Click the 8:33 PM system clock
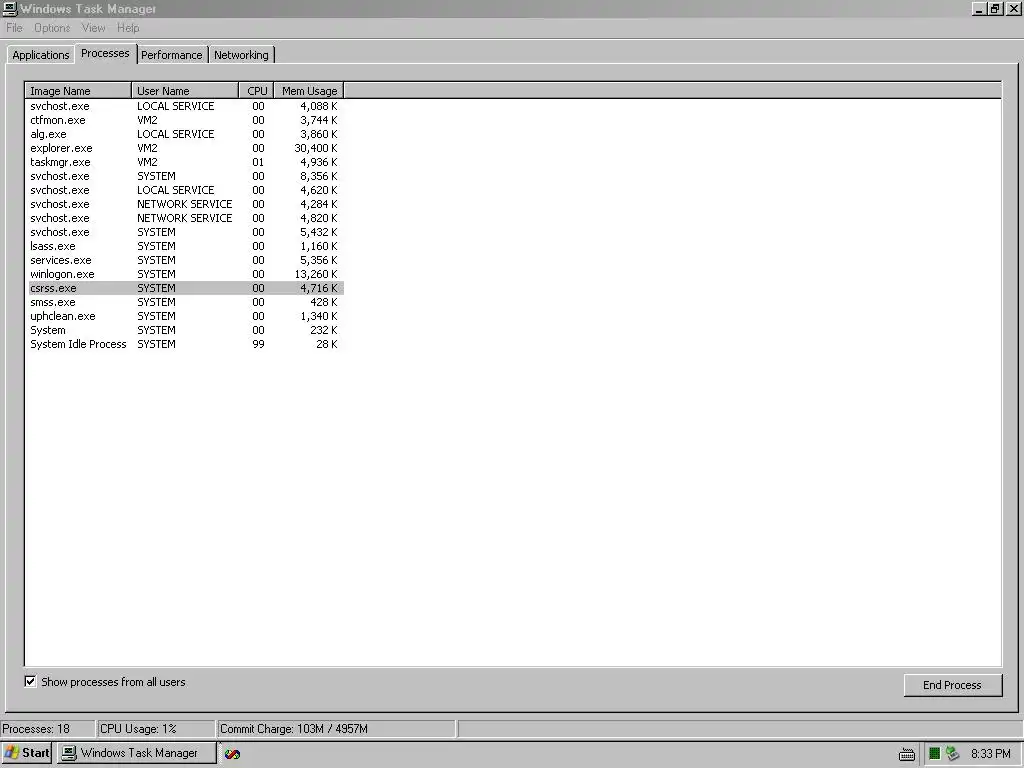The width and height of the screenshot is (1024, 768). (x=990, y=754)
